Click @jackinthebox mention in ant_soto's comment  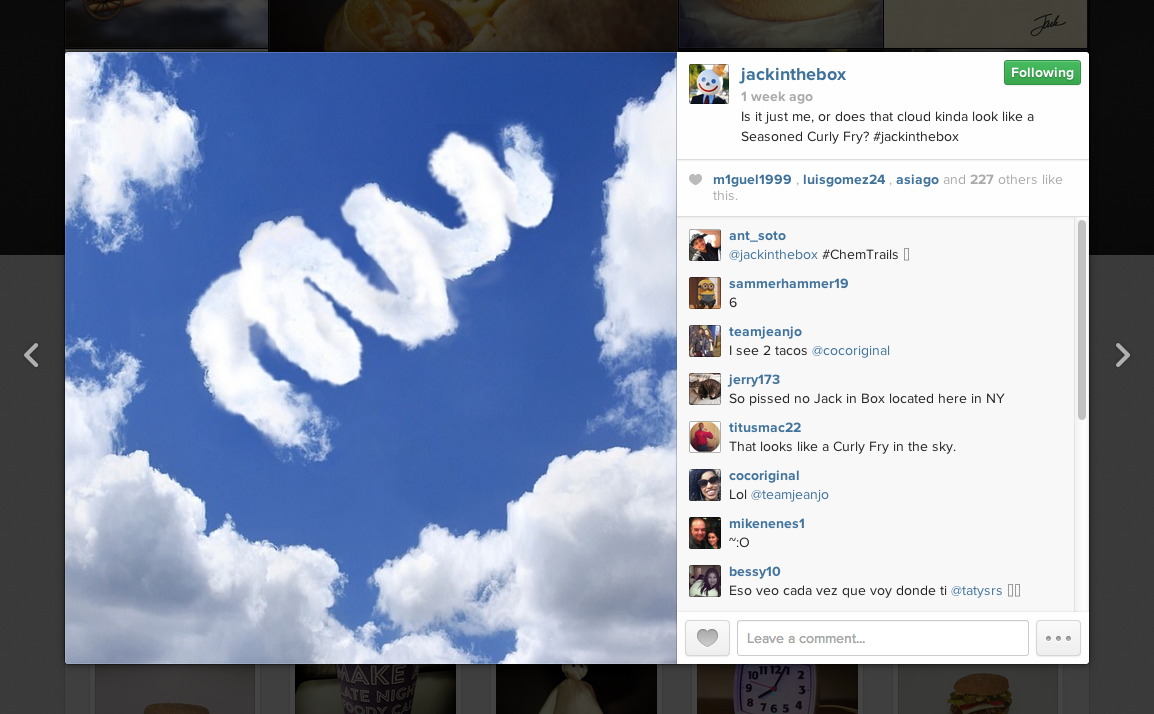pyautogui.click(x=773, y=255)
